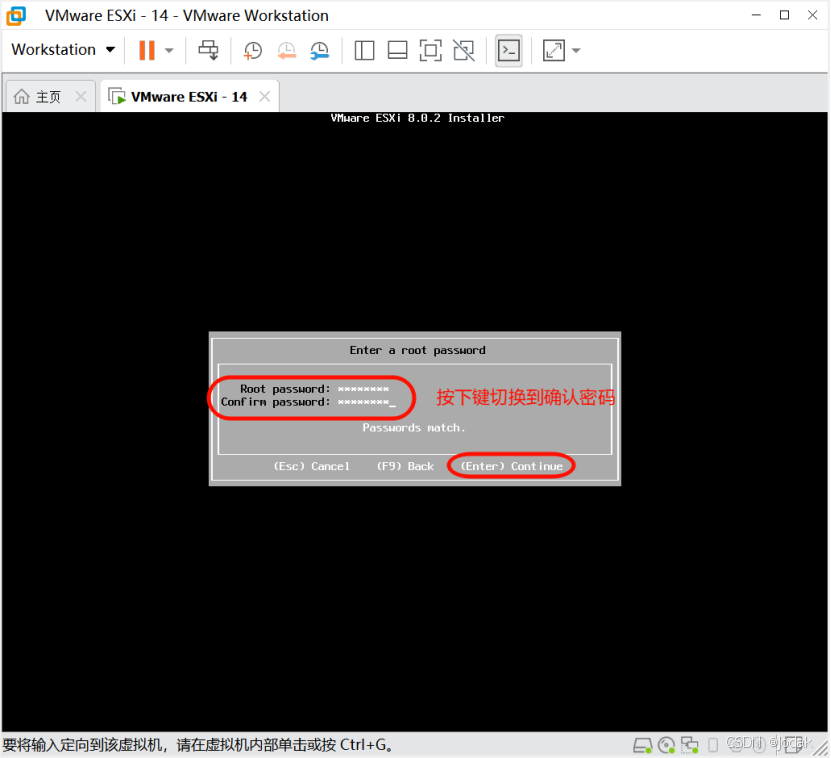The image size is (831, 758).
Task: Toggle the library sidebar view
Action: coord(364,51)
